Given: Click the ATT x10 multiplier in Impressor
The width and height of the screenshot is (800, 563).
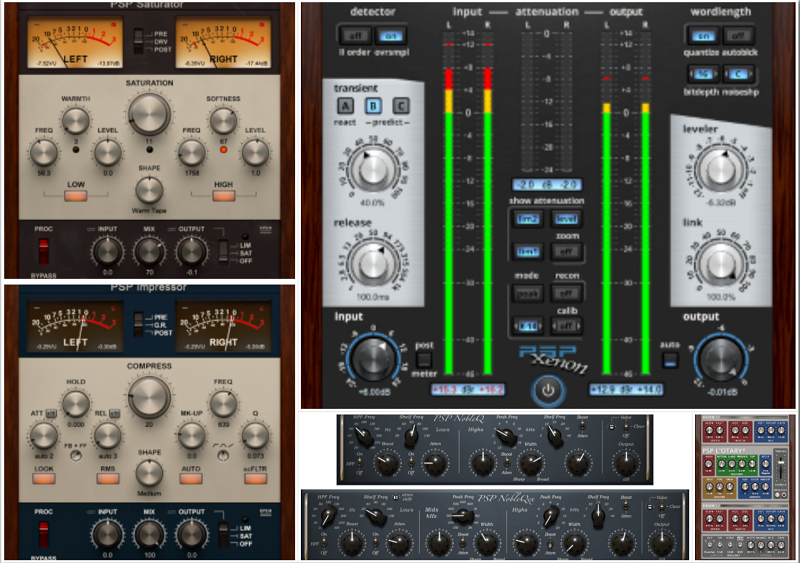Looking at the screenshot, I should click(x=51, y=413).
